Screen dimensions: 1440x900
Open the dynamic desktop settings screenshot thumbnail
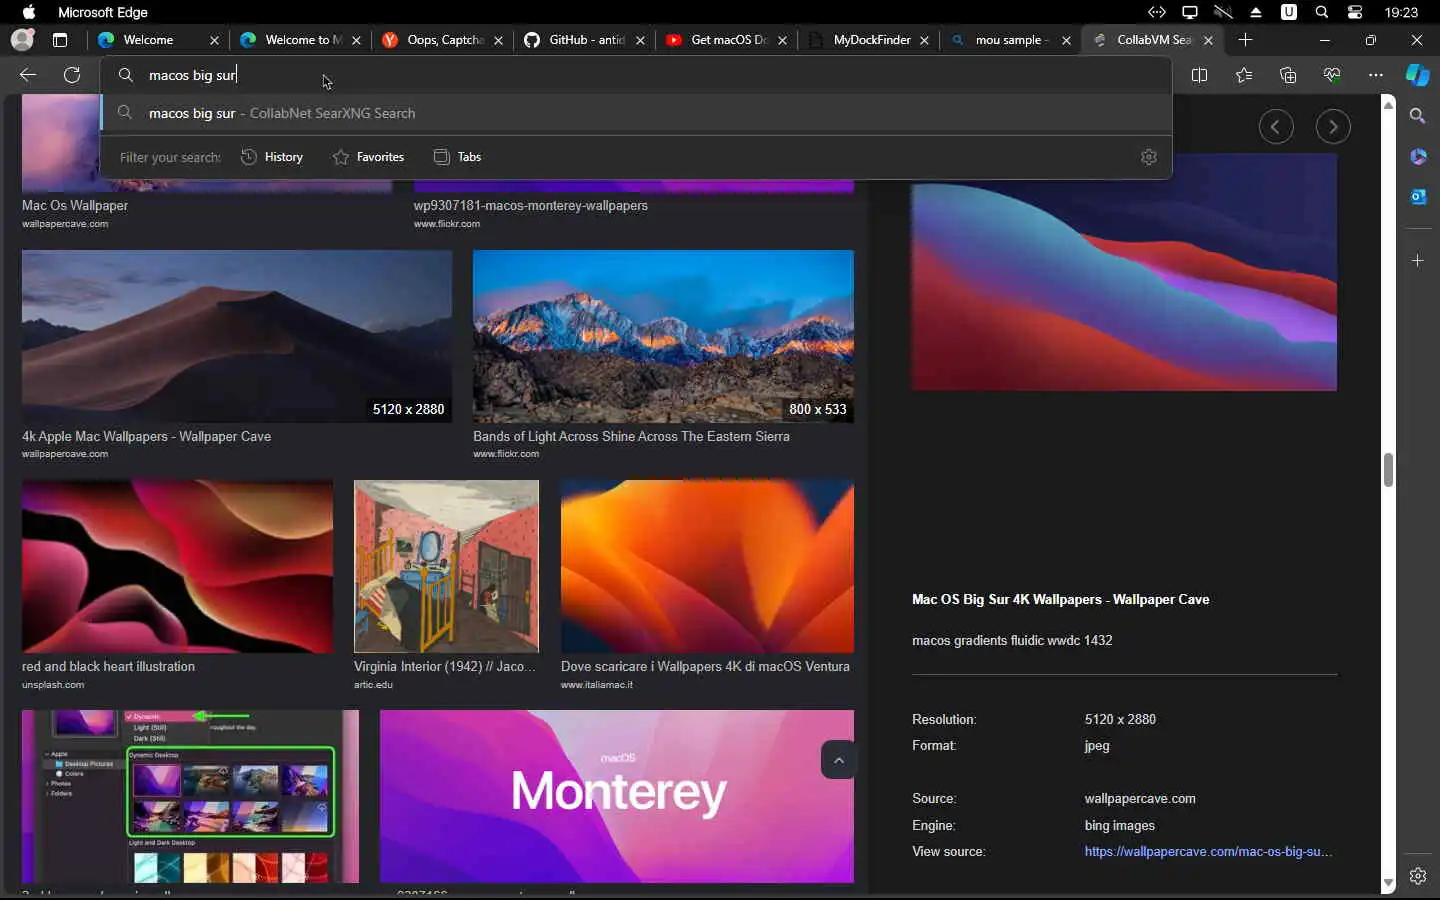[190, 796]
